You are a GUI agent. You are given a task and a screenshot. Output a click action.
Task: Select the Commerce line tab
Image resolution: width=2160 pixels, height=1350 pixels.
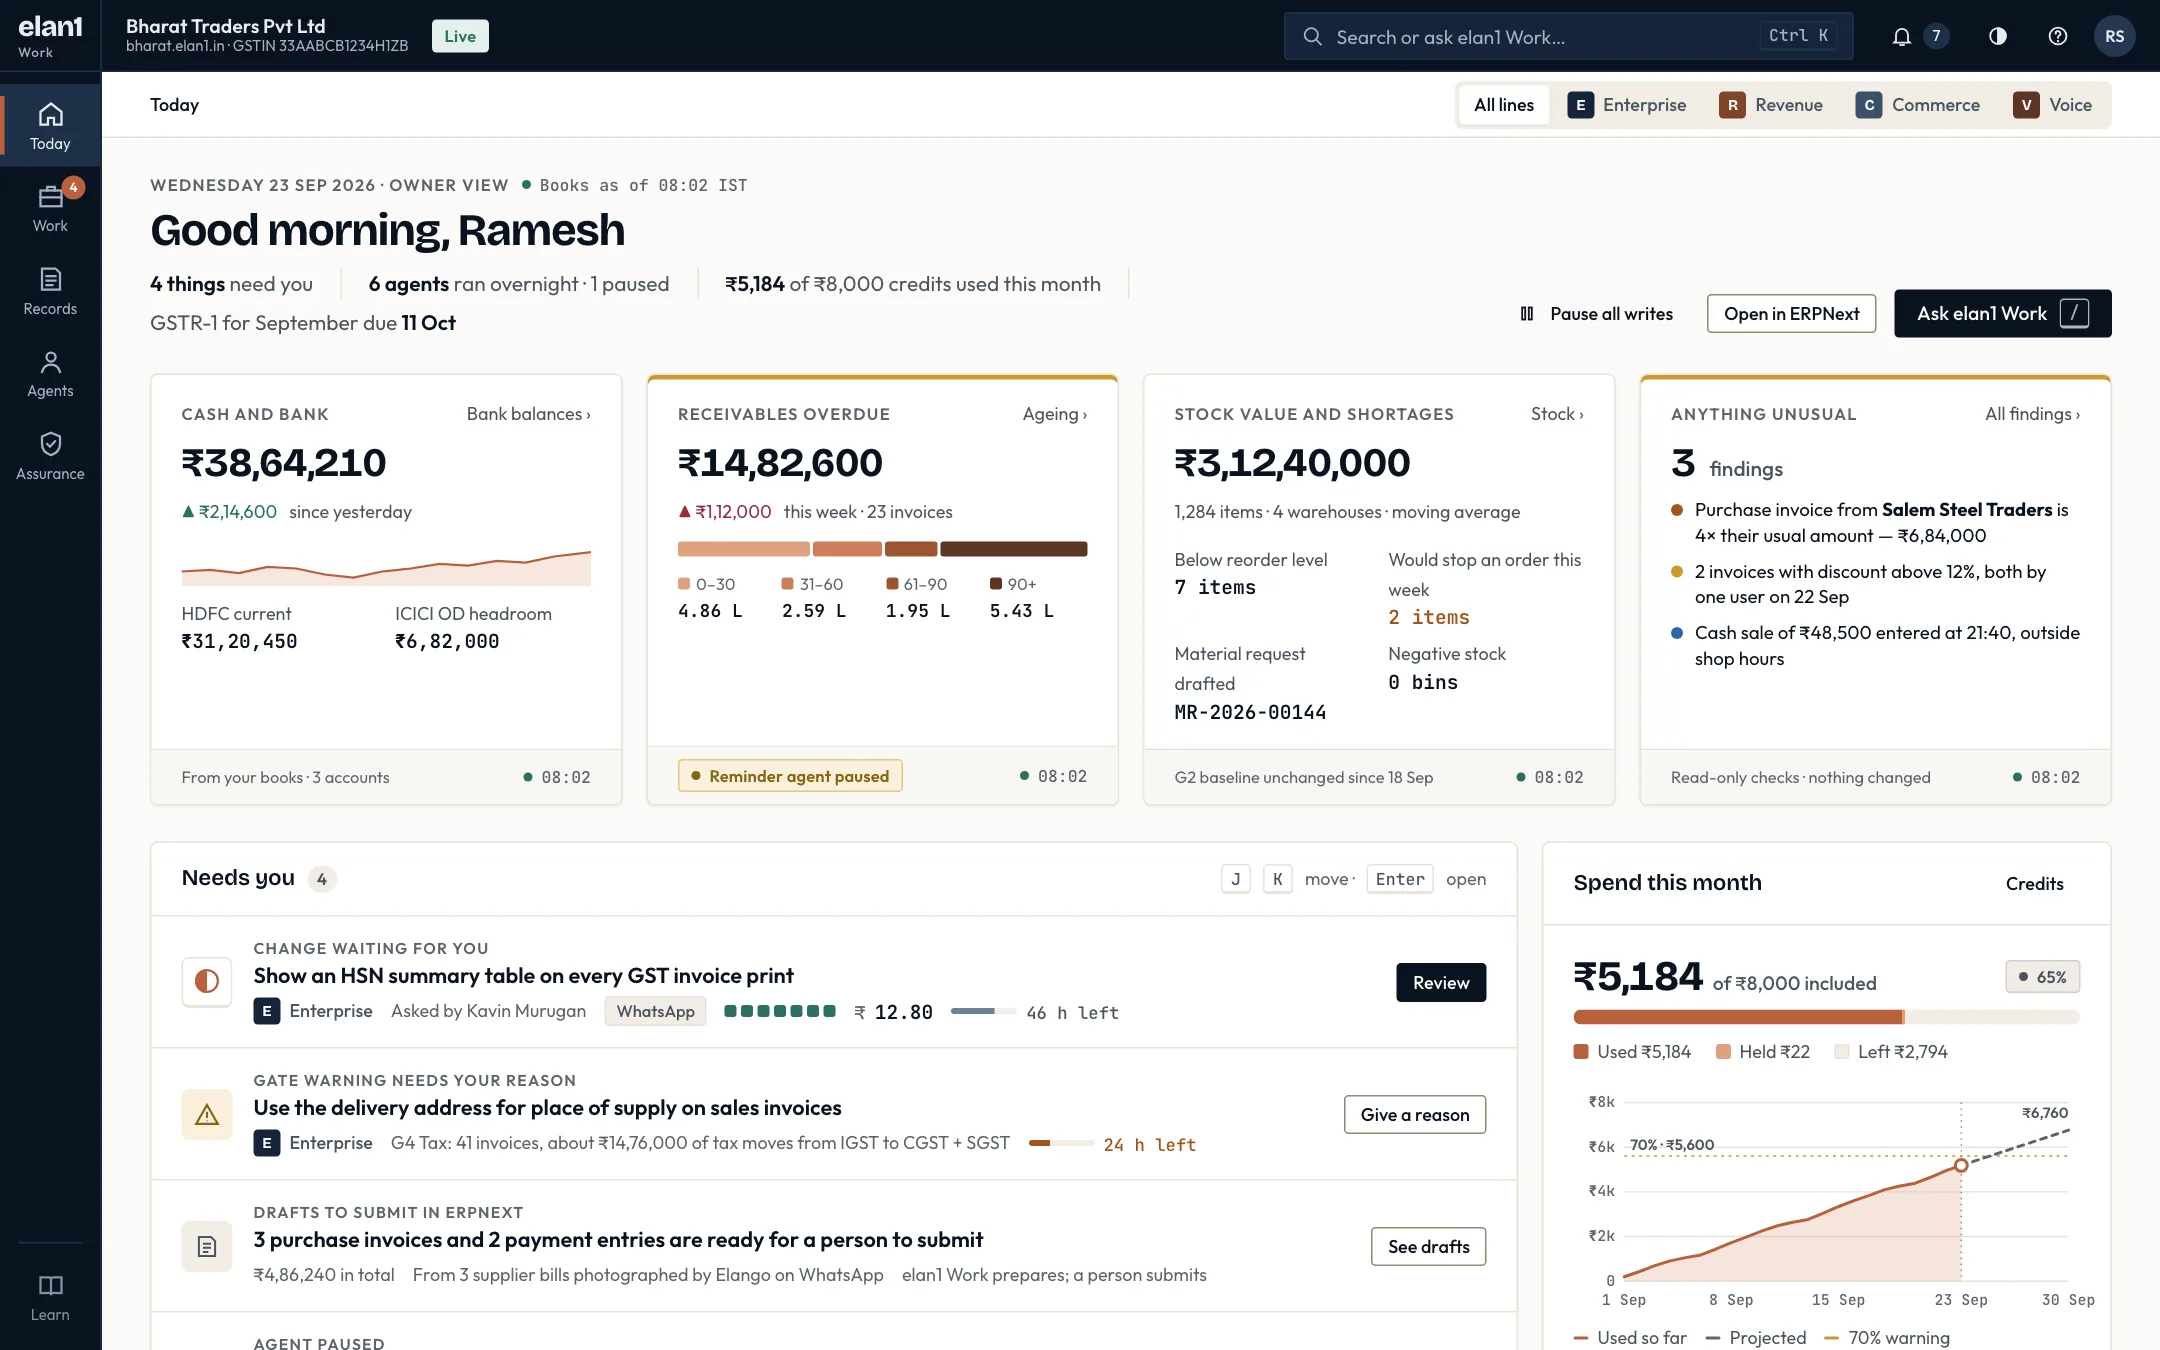coord(1918,105)
